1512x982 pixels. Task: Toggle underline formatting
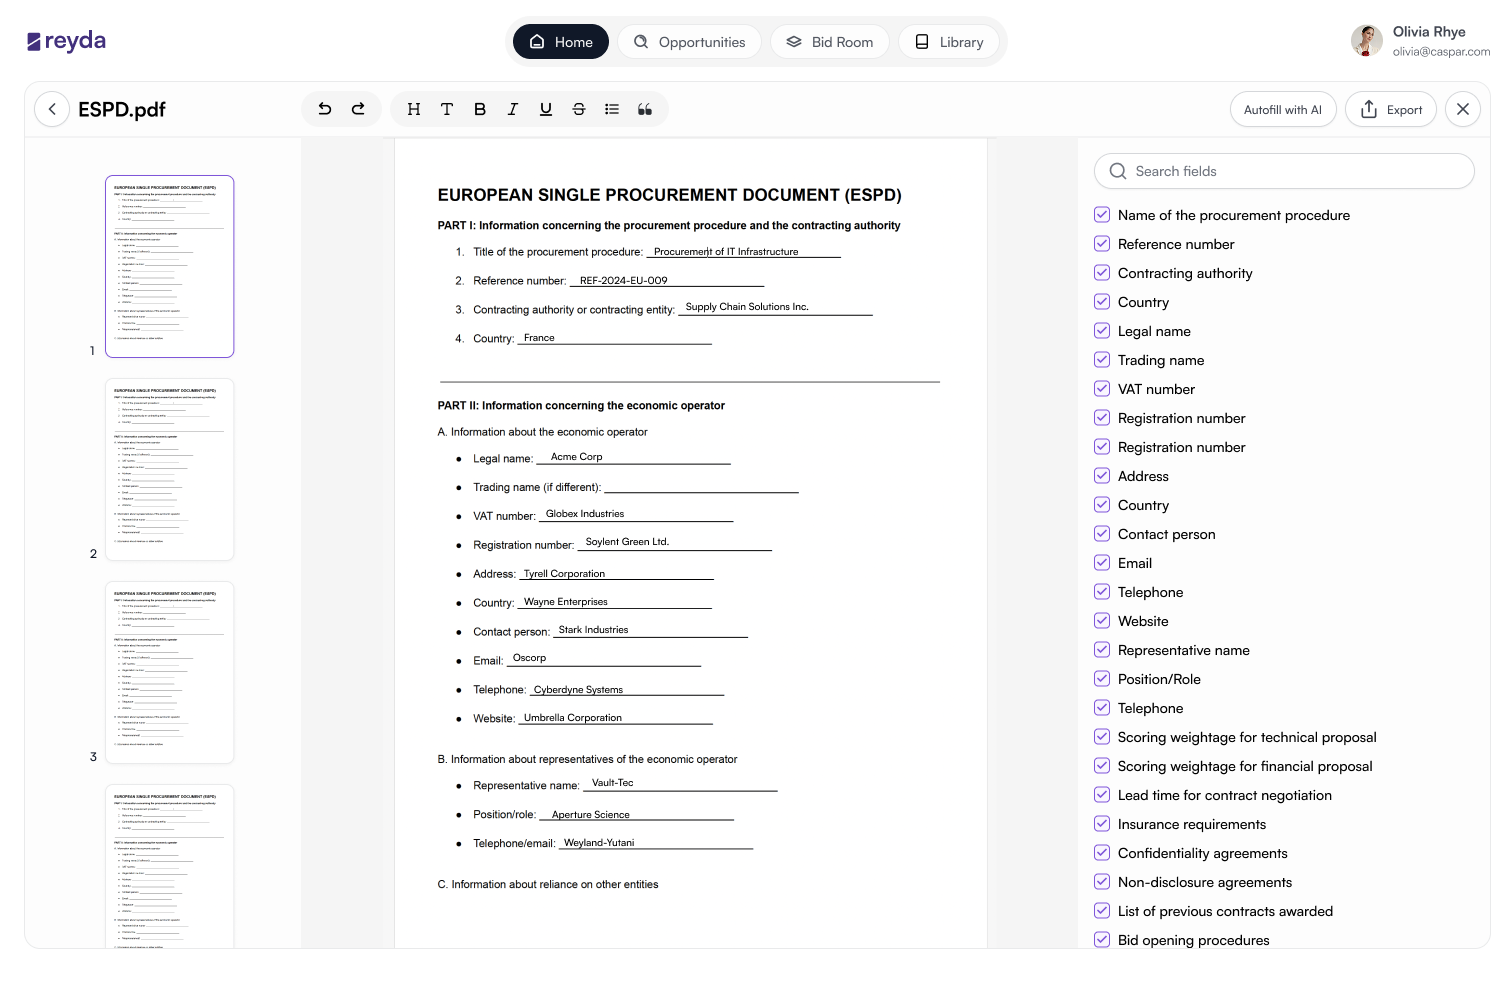click(x=546, y=109)
